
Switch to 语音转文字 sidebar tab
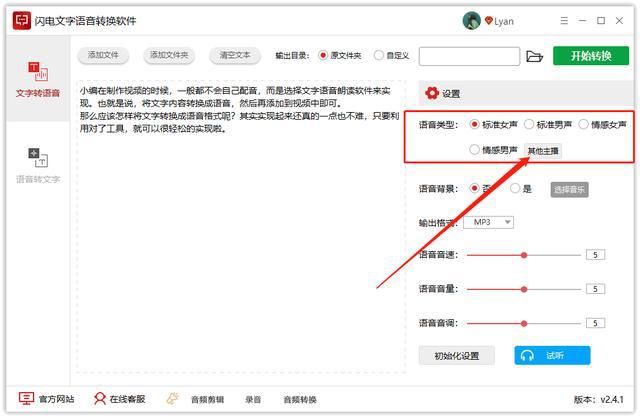pos(38,165)
